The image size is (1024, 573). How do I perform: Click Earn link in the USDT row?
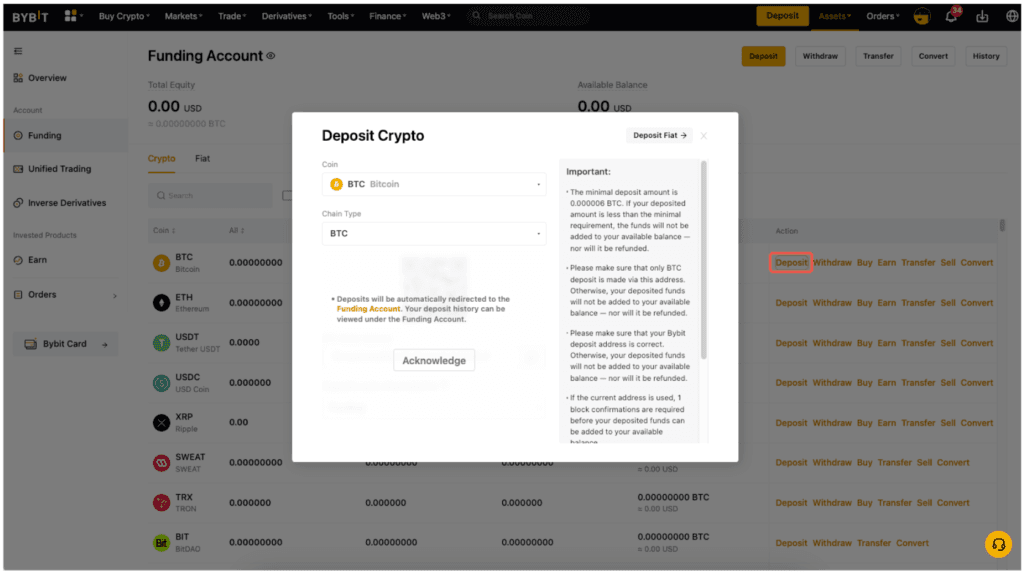click(x=886, y=343)
